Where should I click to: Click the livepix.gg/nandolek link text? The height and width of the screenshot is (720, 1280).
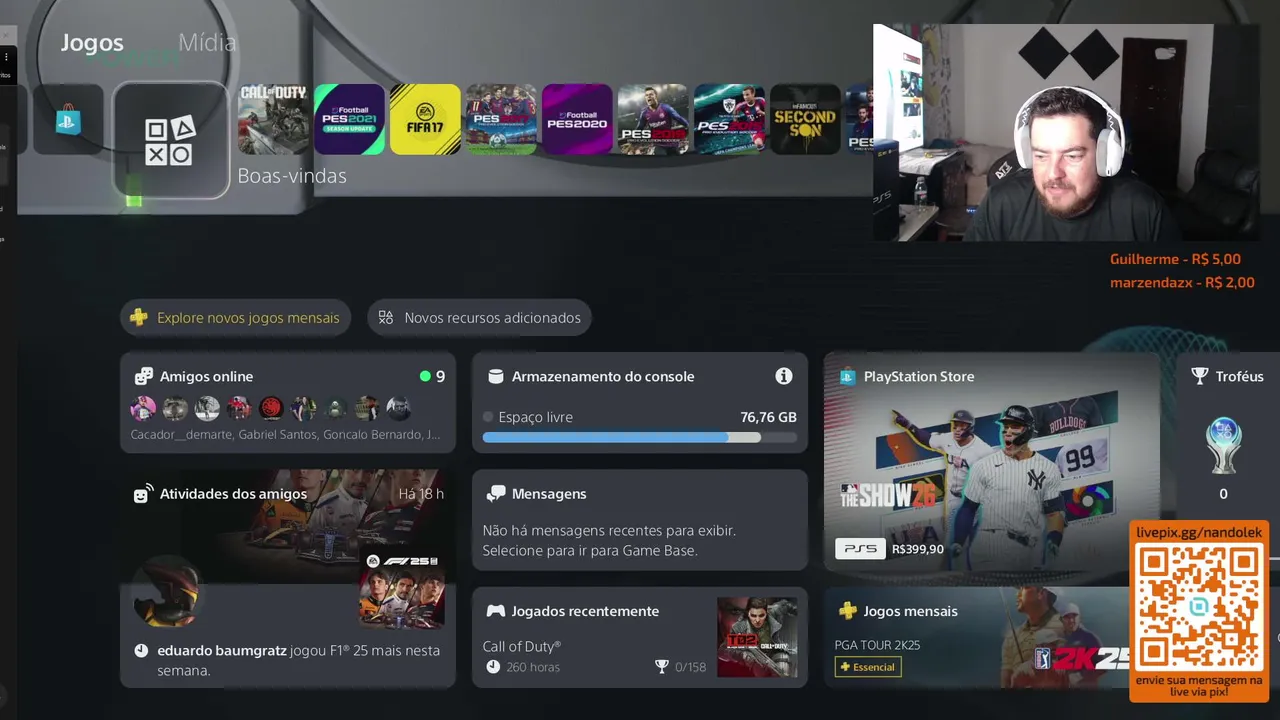click(1199, 533)
